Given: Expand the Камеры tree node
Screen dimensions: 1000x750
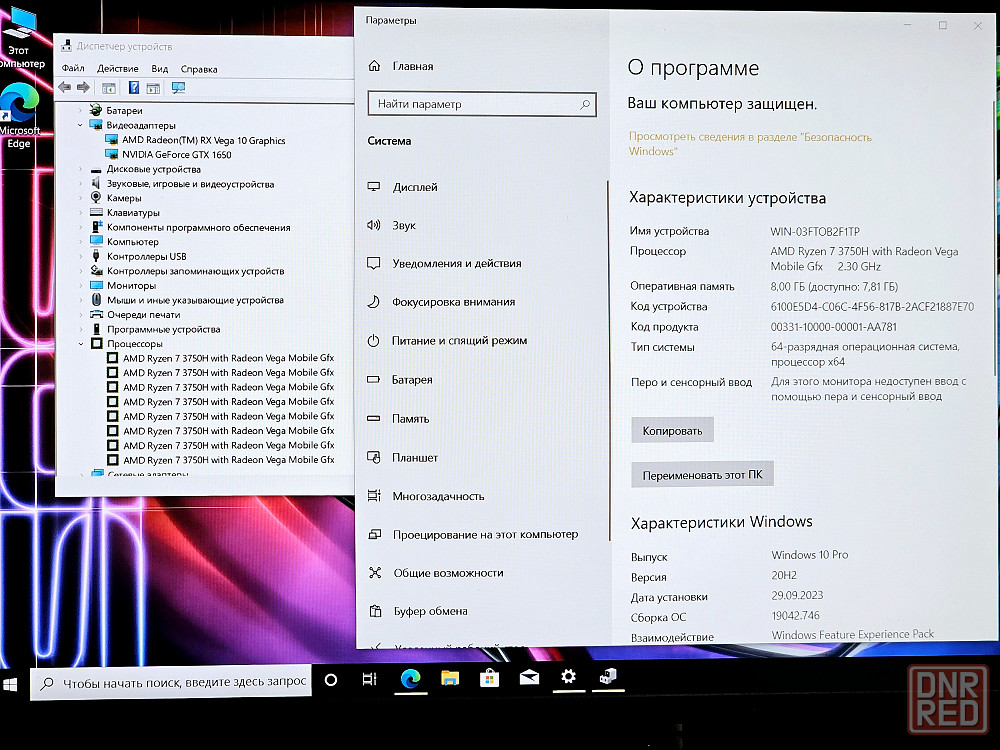Looking at the screenshot, I should click(x=80, y=198).
